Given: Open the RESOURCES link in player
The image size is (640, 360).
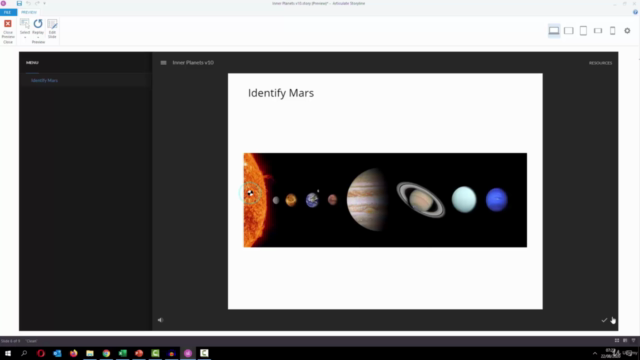Looking at the screenshot, I should tap(600, 63).
